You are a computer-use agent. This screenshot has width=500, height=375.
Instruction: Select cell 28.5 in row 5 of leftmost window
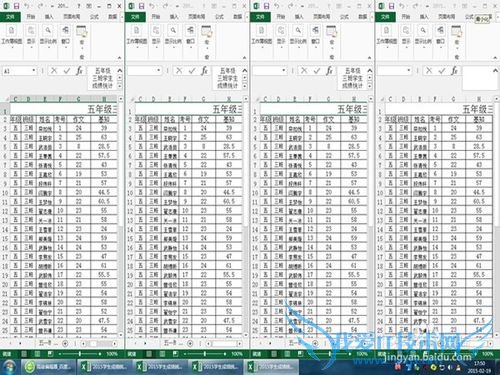point(104,146)
